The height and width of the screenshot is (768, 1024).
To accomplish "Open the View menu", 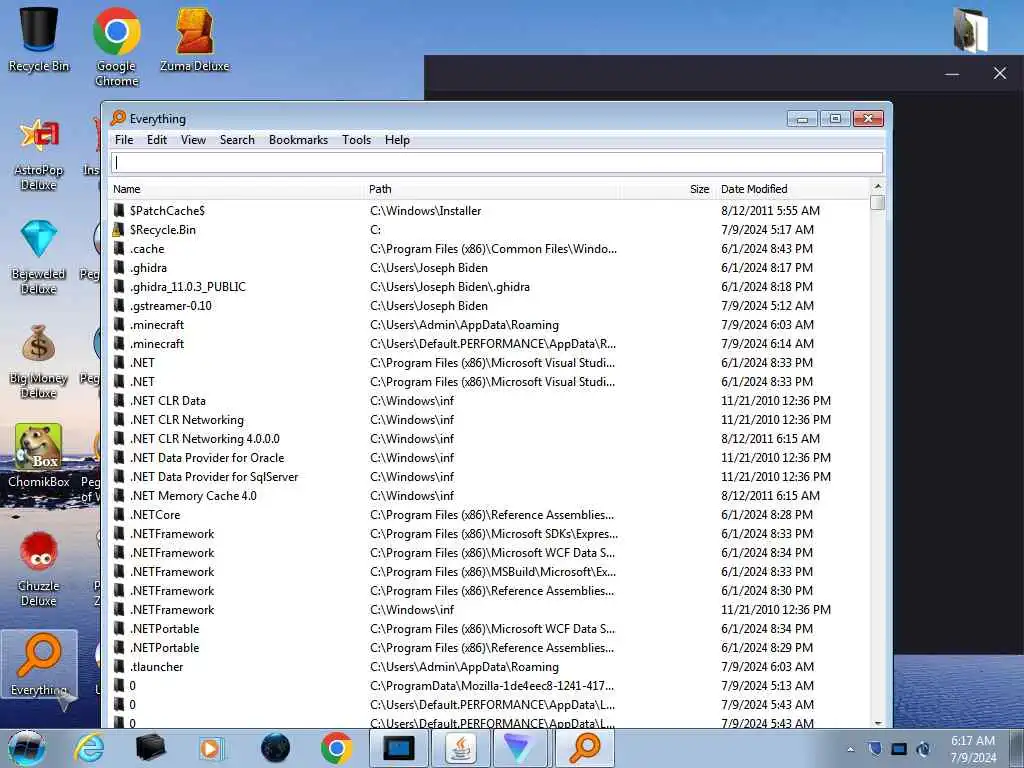I will click(193, 140).
